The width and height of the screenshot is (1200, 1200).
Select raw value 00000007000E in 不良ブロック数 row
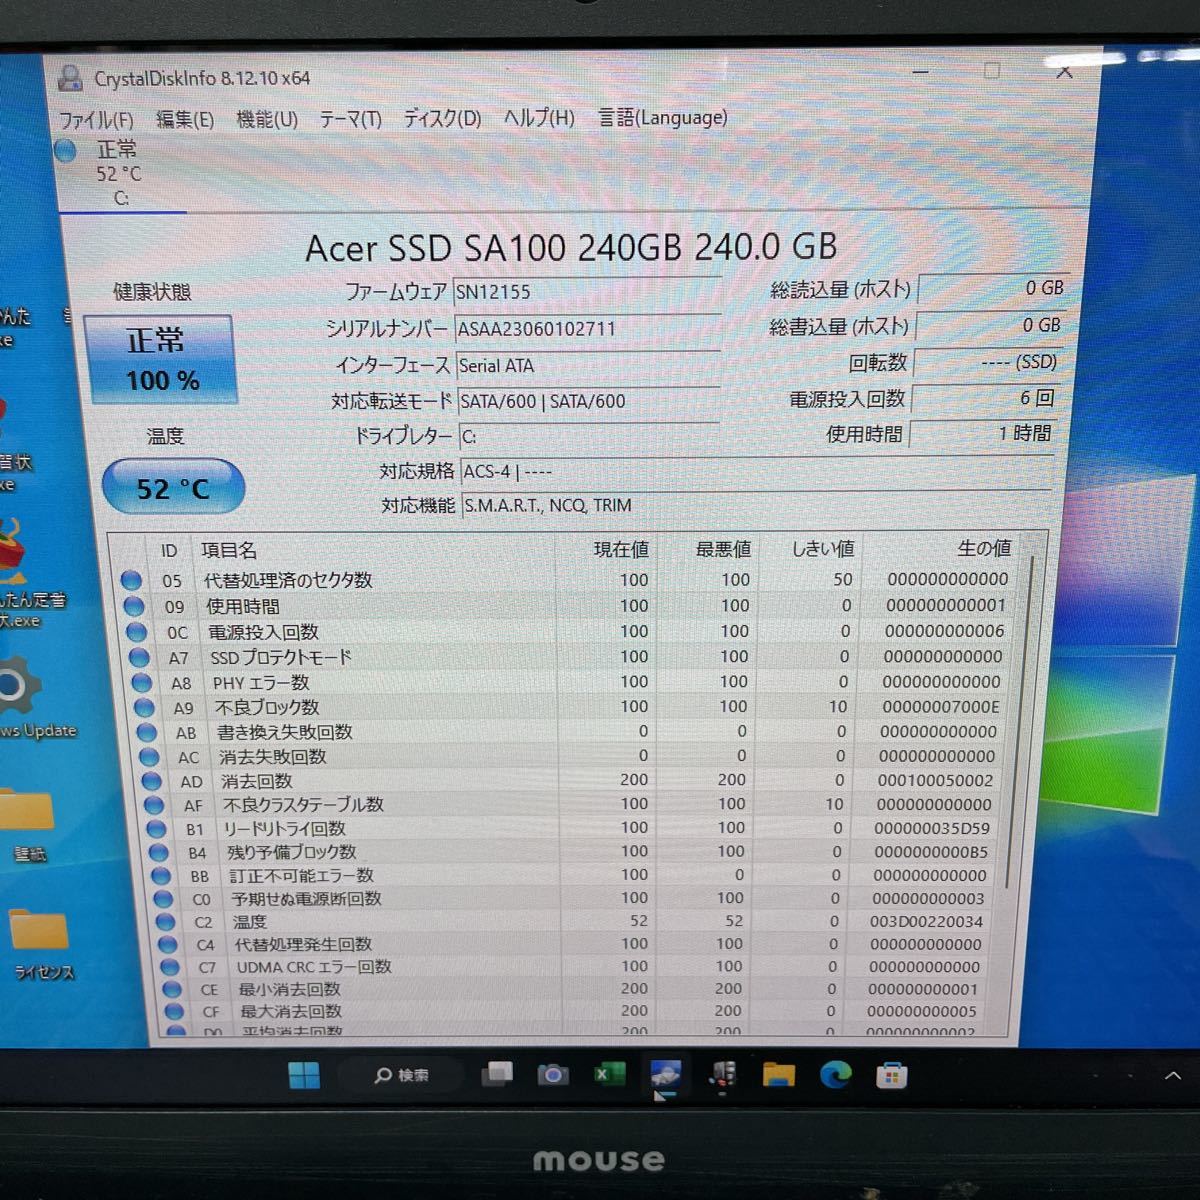click(x=940, y=707)
